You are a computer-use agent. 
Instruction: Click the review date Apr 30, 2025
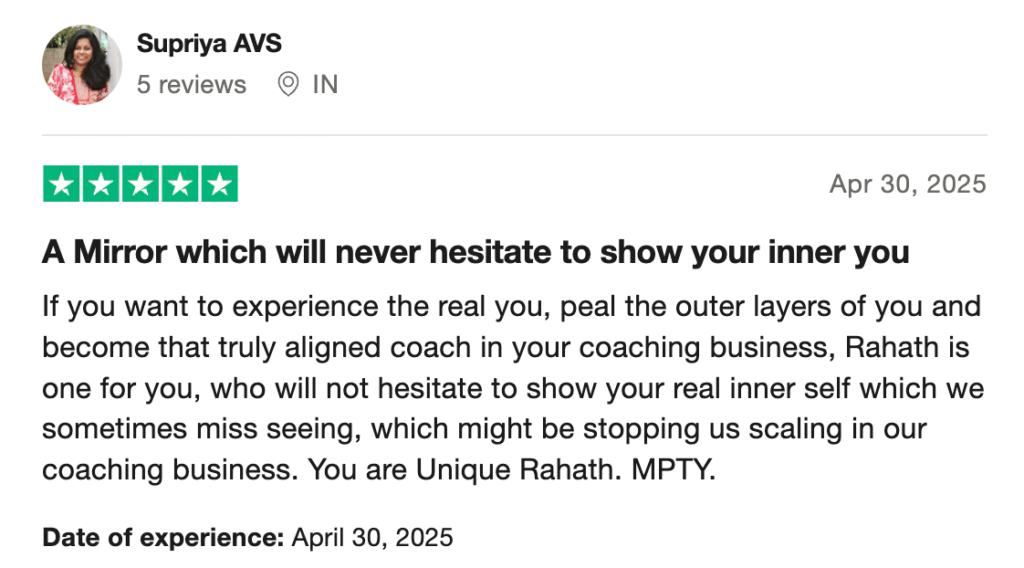pyautogui.click(x=907, y=184)
